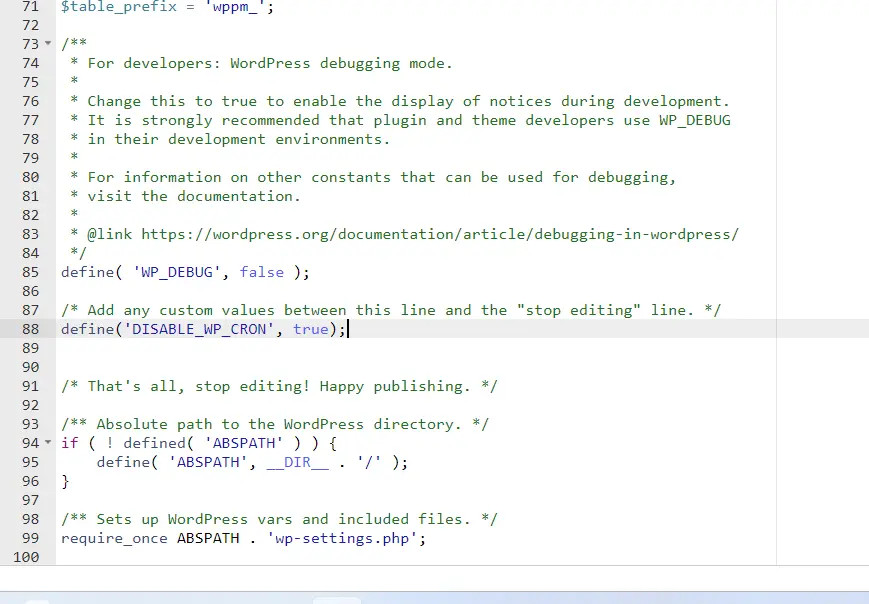The height and width of the screenshot is (604, 869).
Task: Click the quoted 'WP_DEBUG' string in define statement
Action: tap(177, 272)
